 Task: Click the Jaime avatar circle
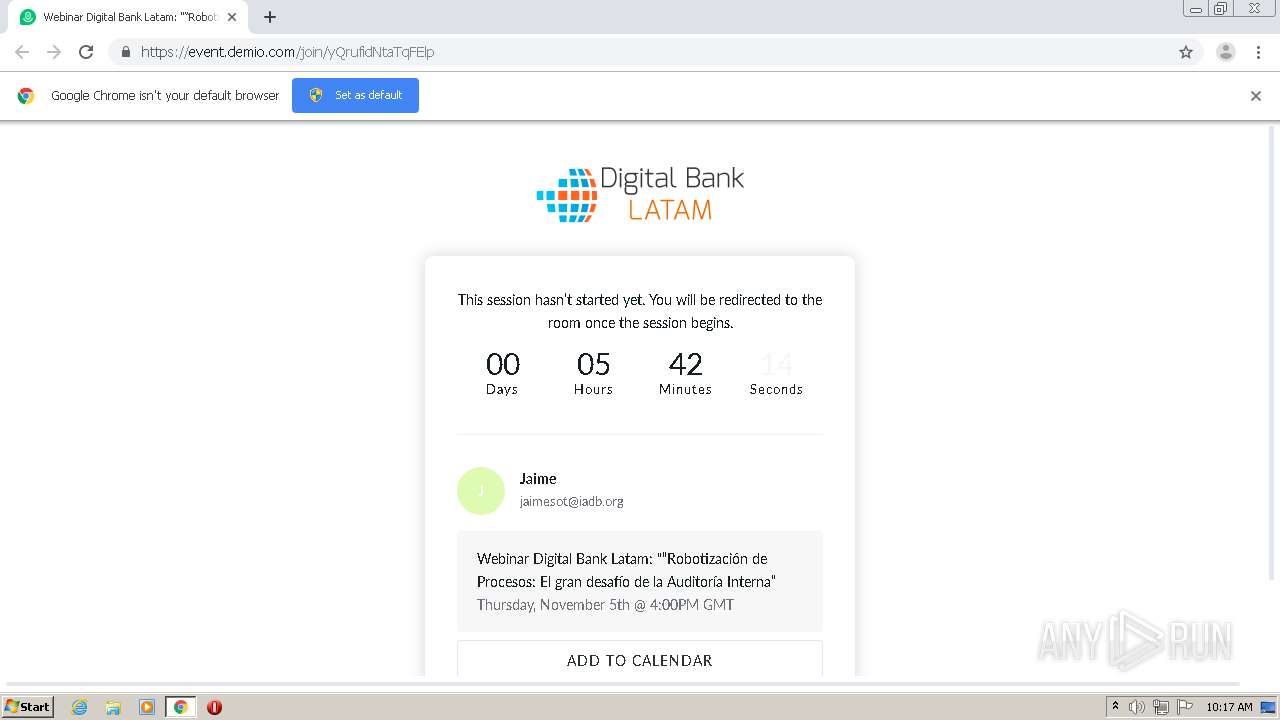pyautogui.click(x=481, y=490)
